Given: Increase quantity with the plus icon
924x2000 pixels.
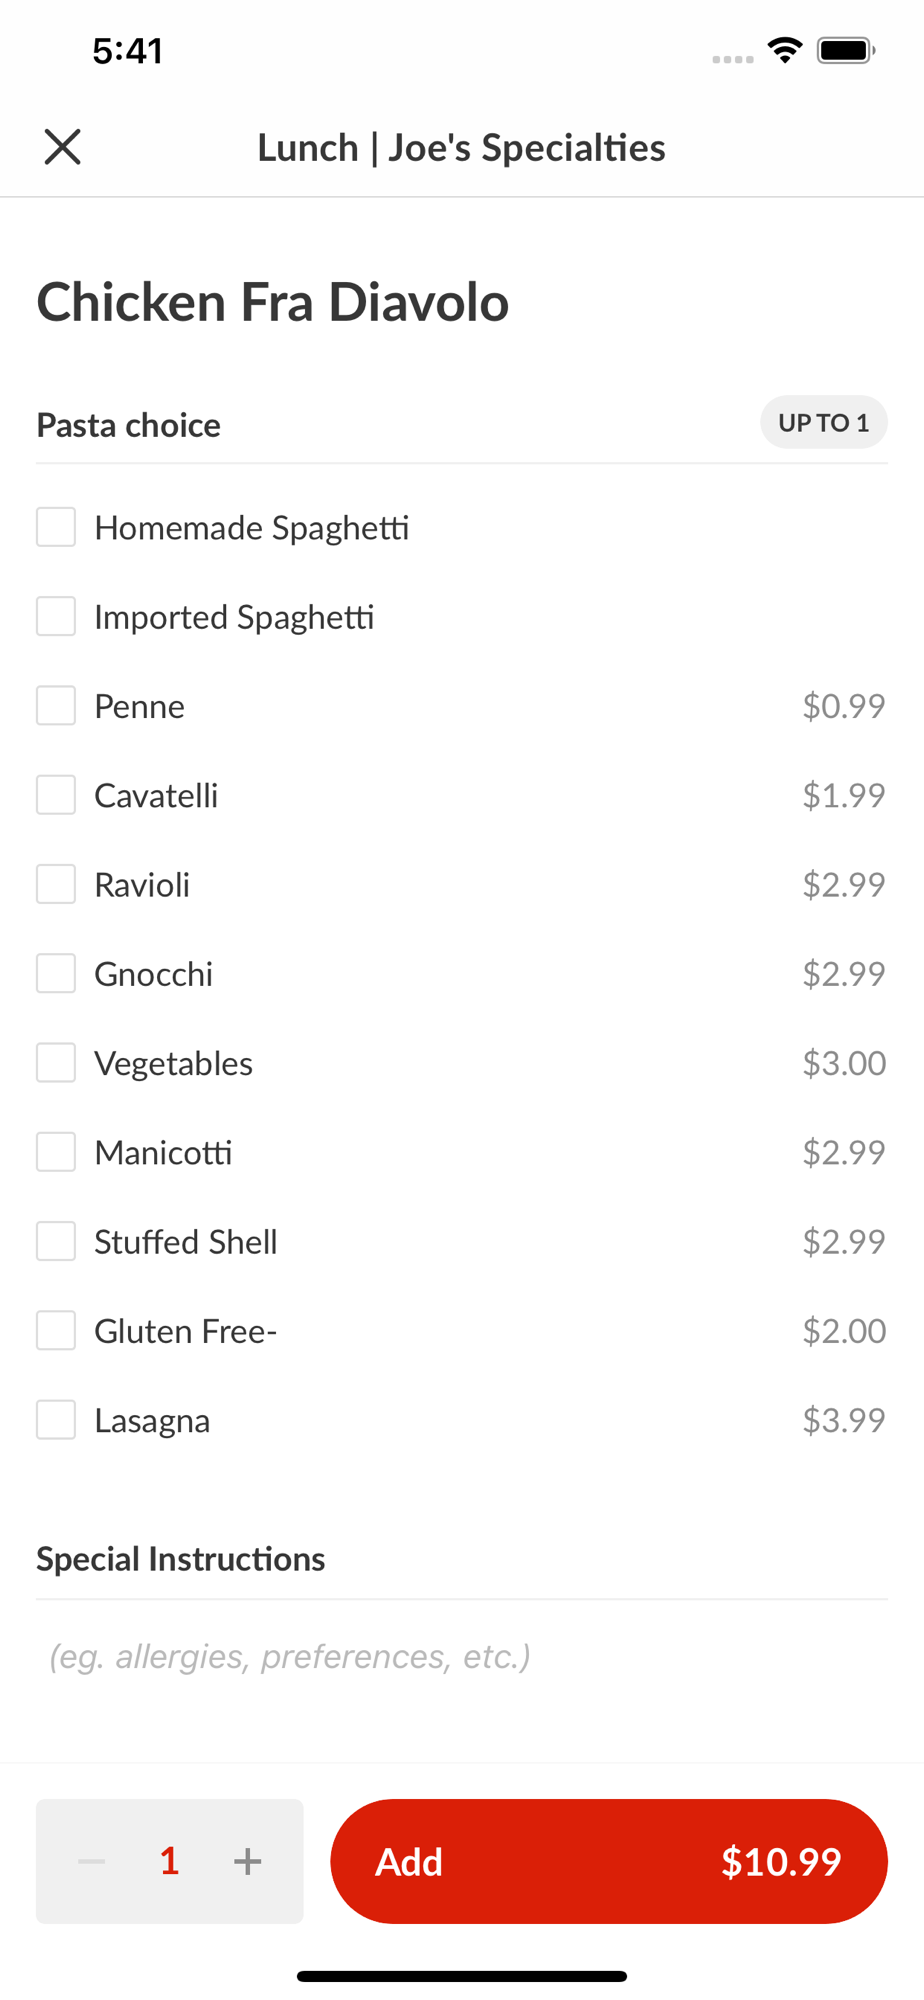Looking at the screenshot, I should click(247, 1861).
